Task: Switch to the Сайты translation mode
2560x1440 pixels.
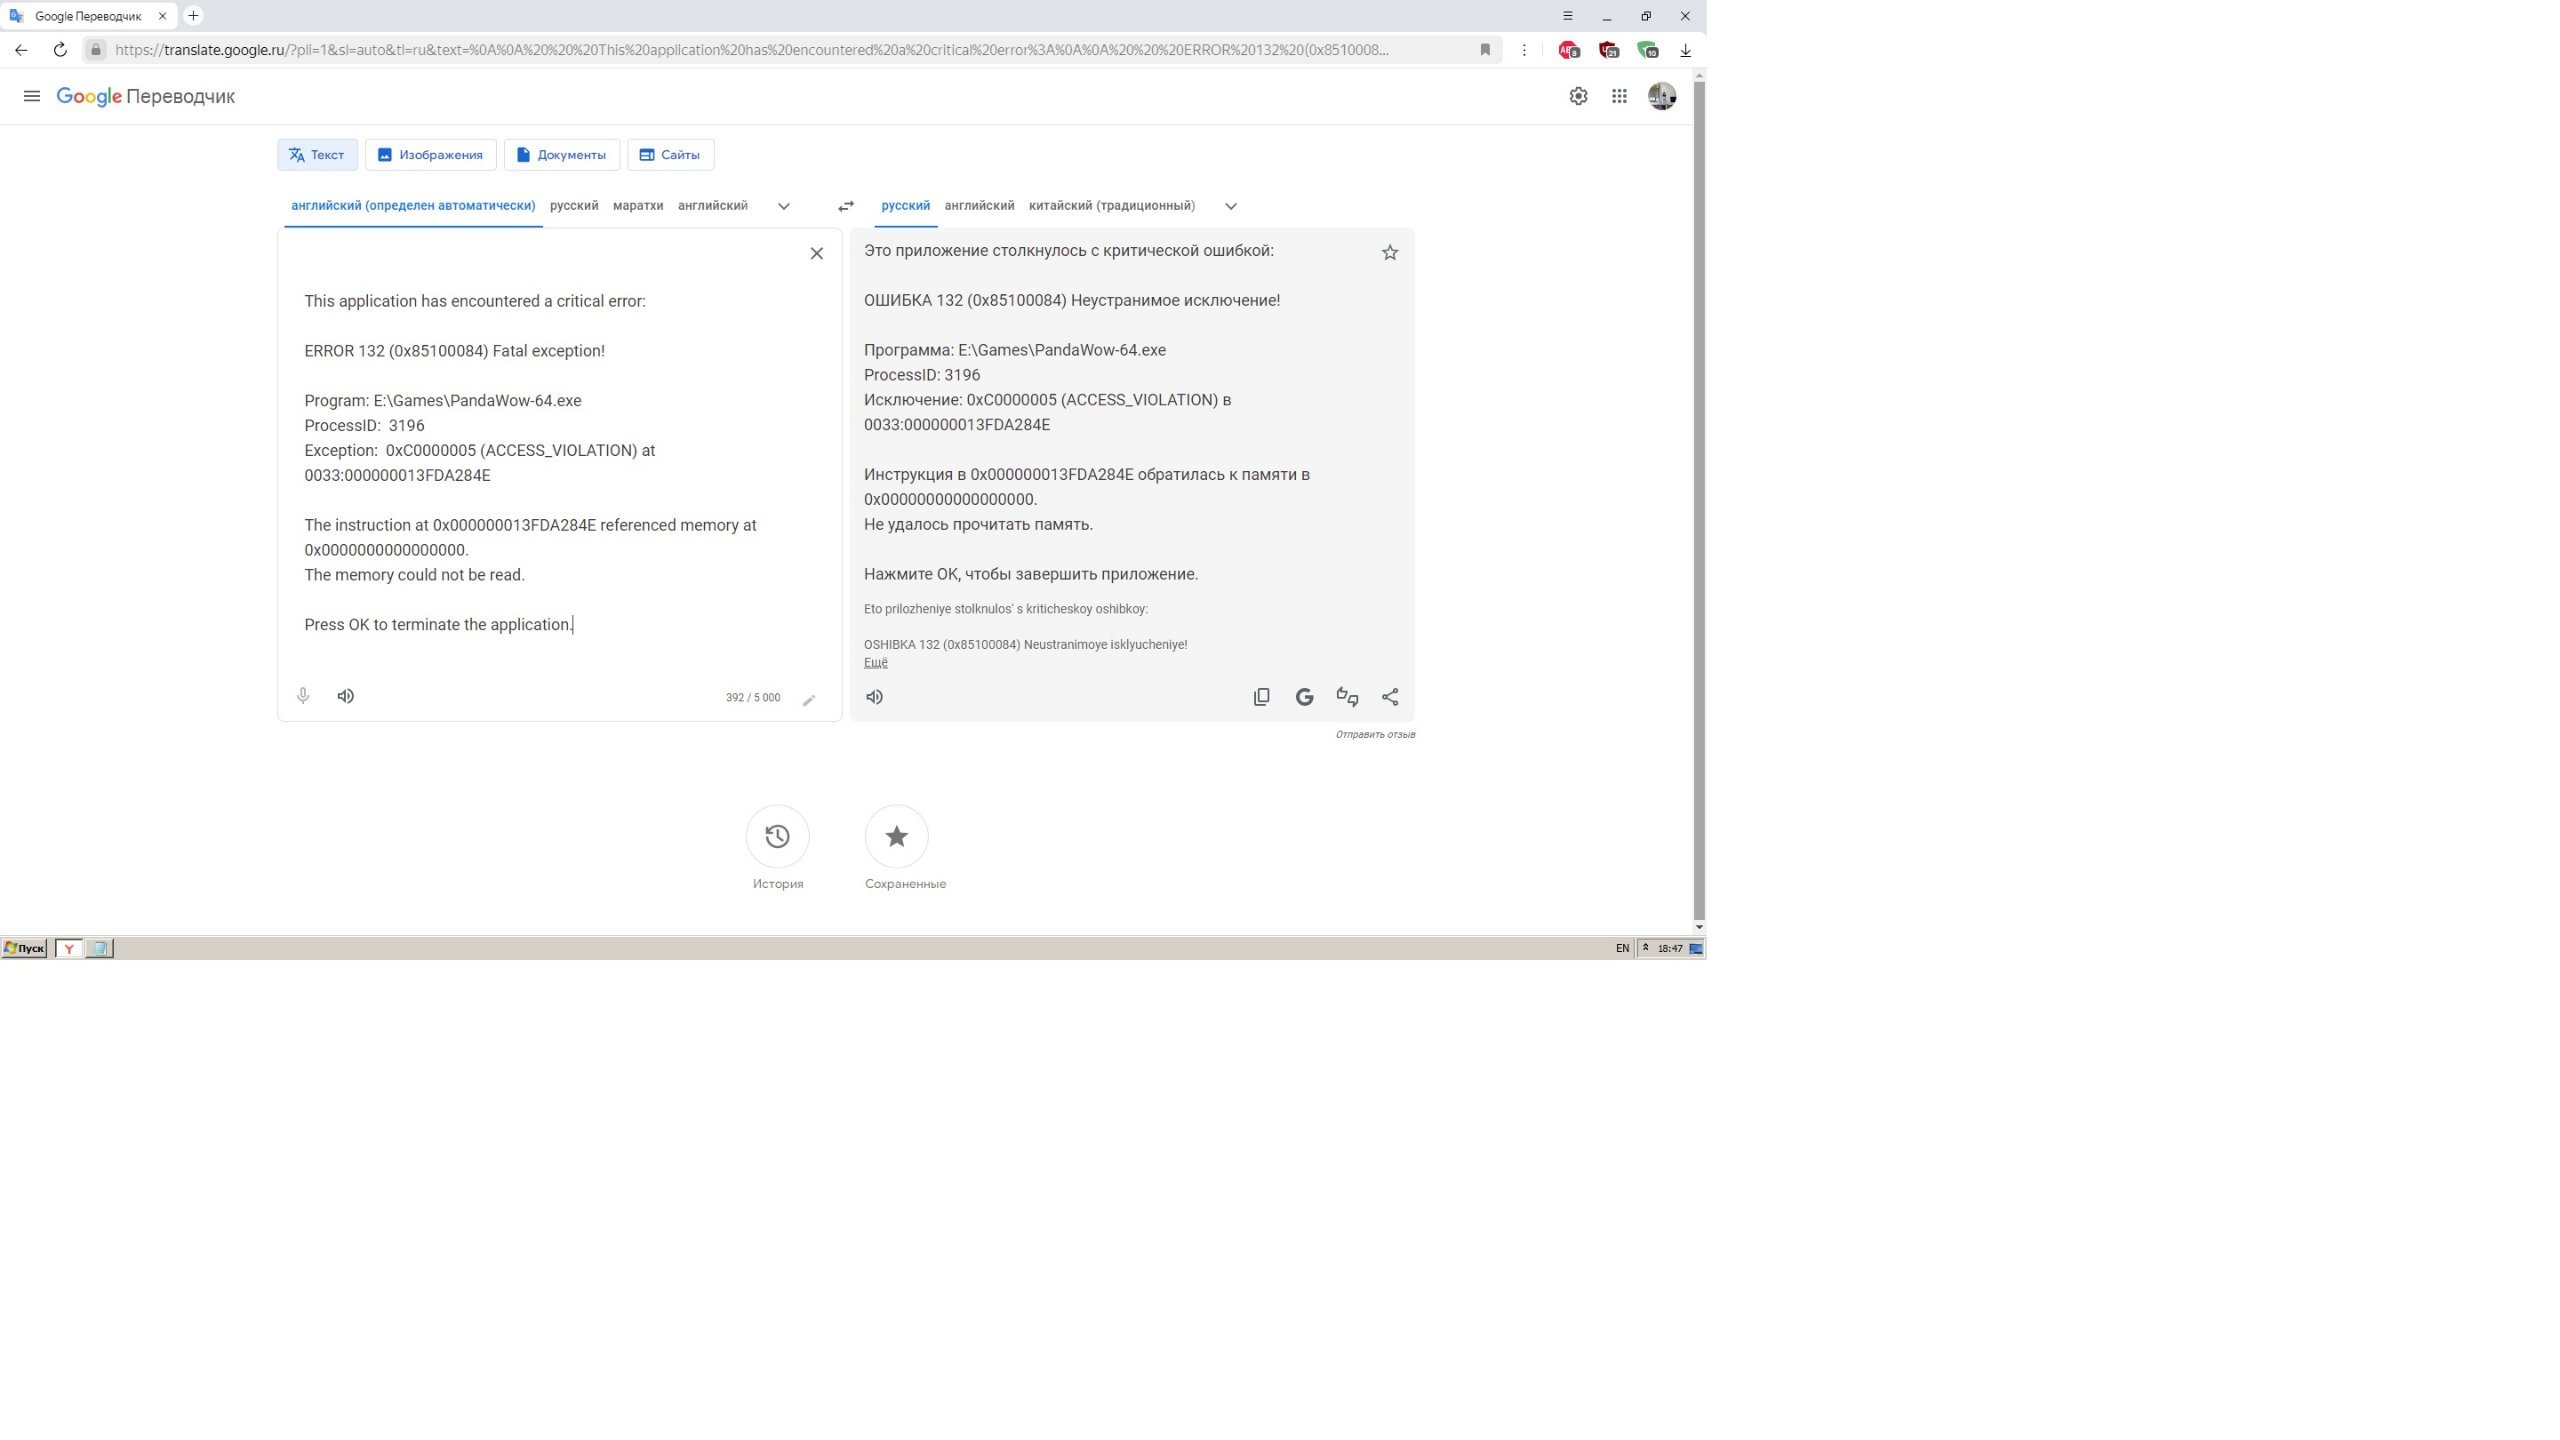Action: [671, 155]
